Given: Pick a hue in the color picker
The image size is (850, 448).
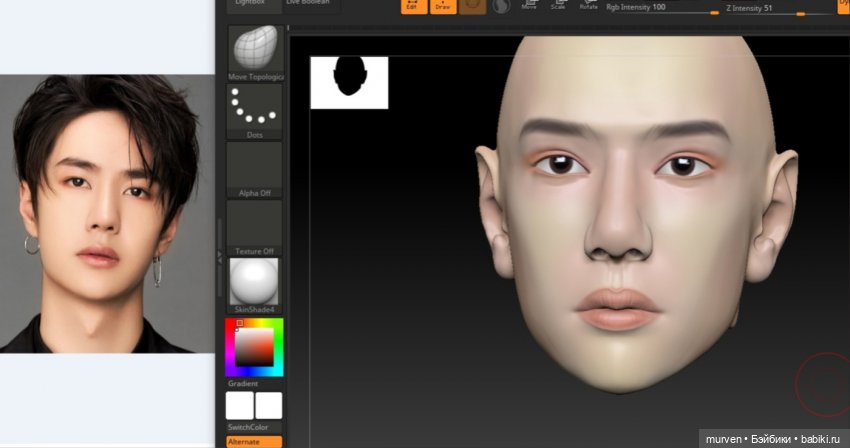Looking at the screenshot, I should (x=254, y=348).
